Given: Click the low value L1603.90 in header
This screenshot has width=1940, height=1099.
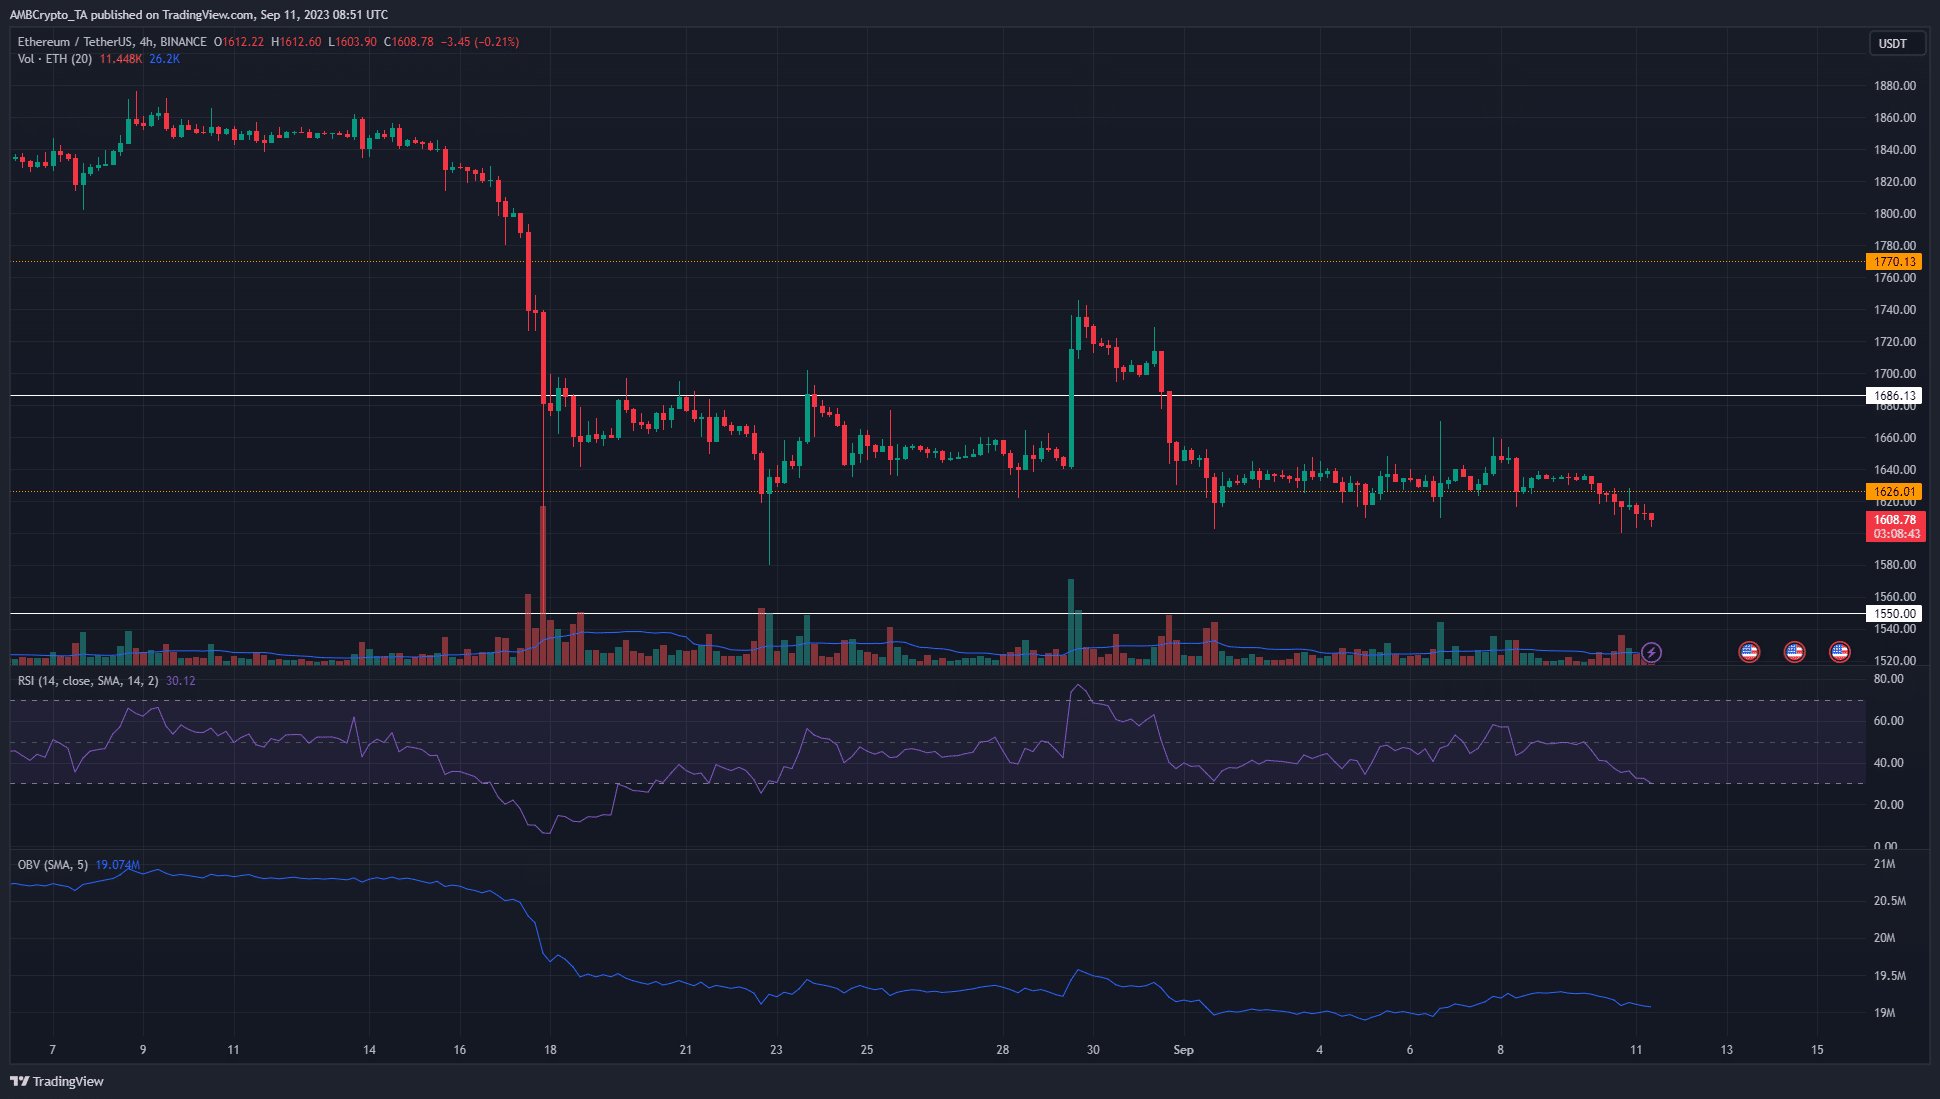Looking at the screenshot, I should click(x=353, y=42).
